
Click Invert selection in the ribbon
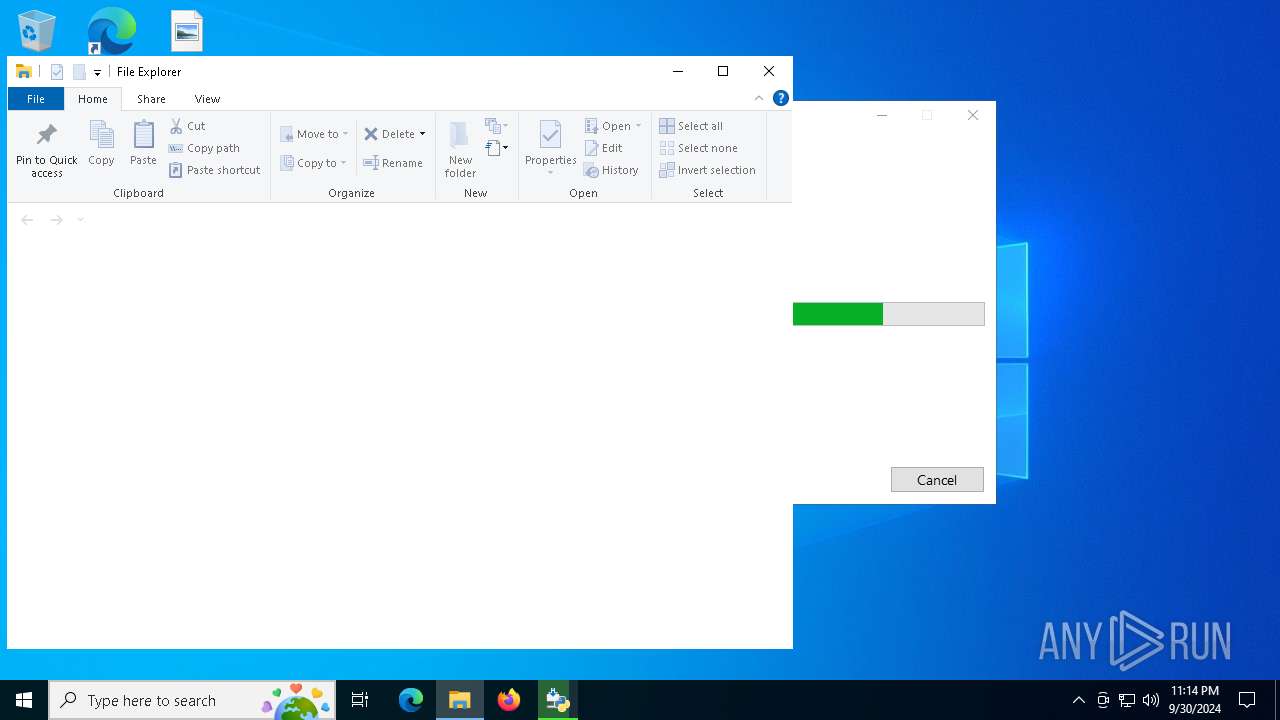[707, 170]
